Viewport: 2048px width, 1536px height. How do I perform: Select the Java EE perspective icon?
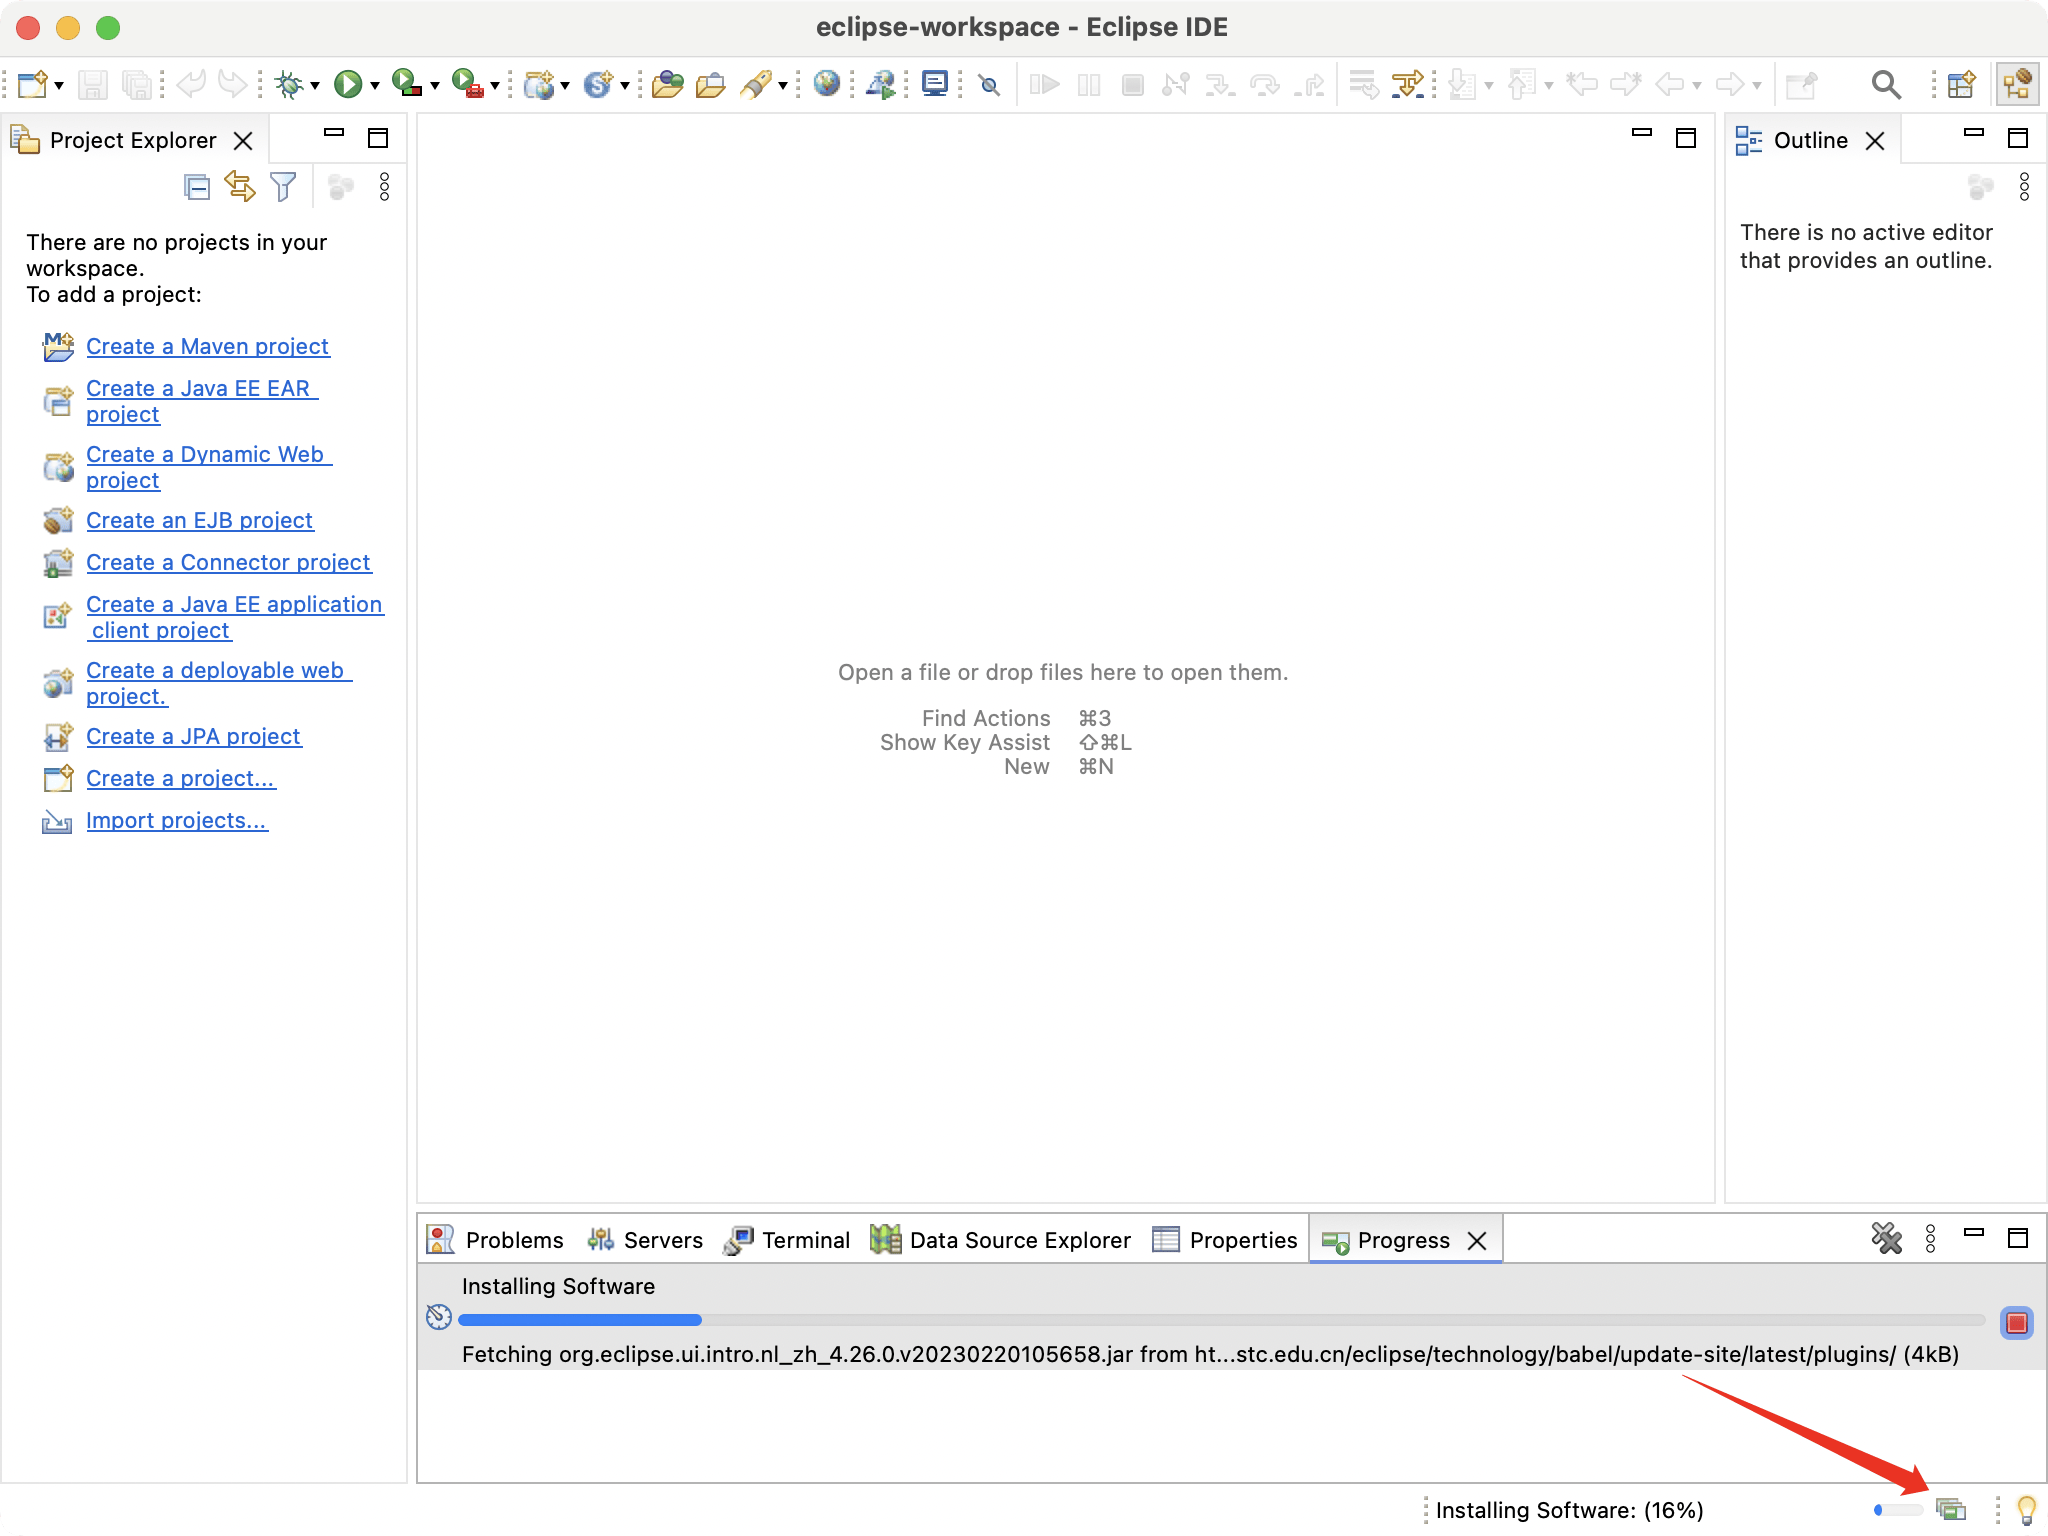pos(2017,84)
